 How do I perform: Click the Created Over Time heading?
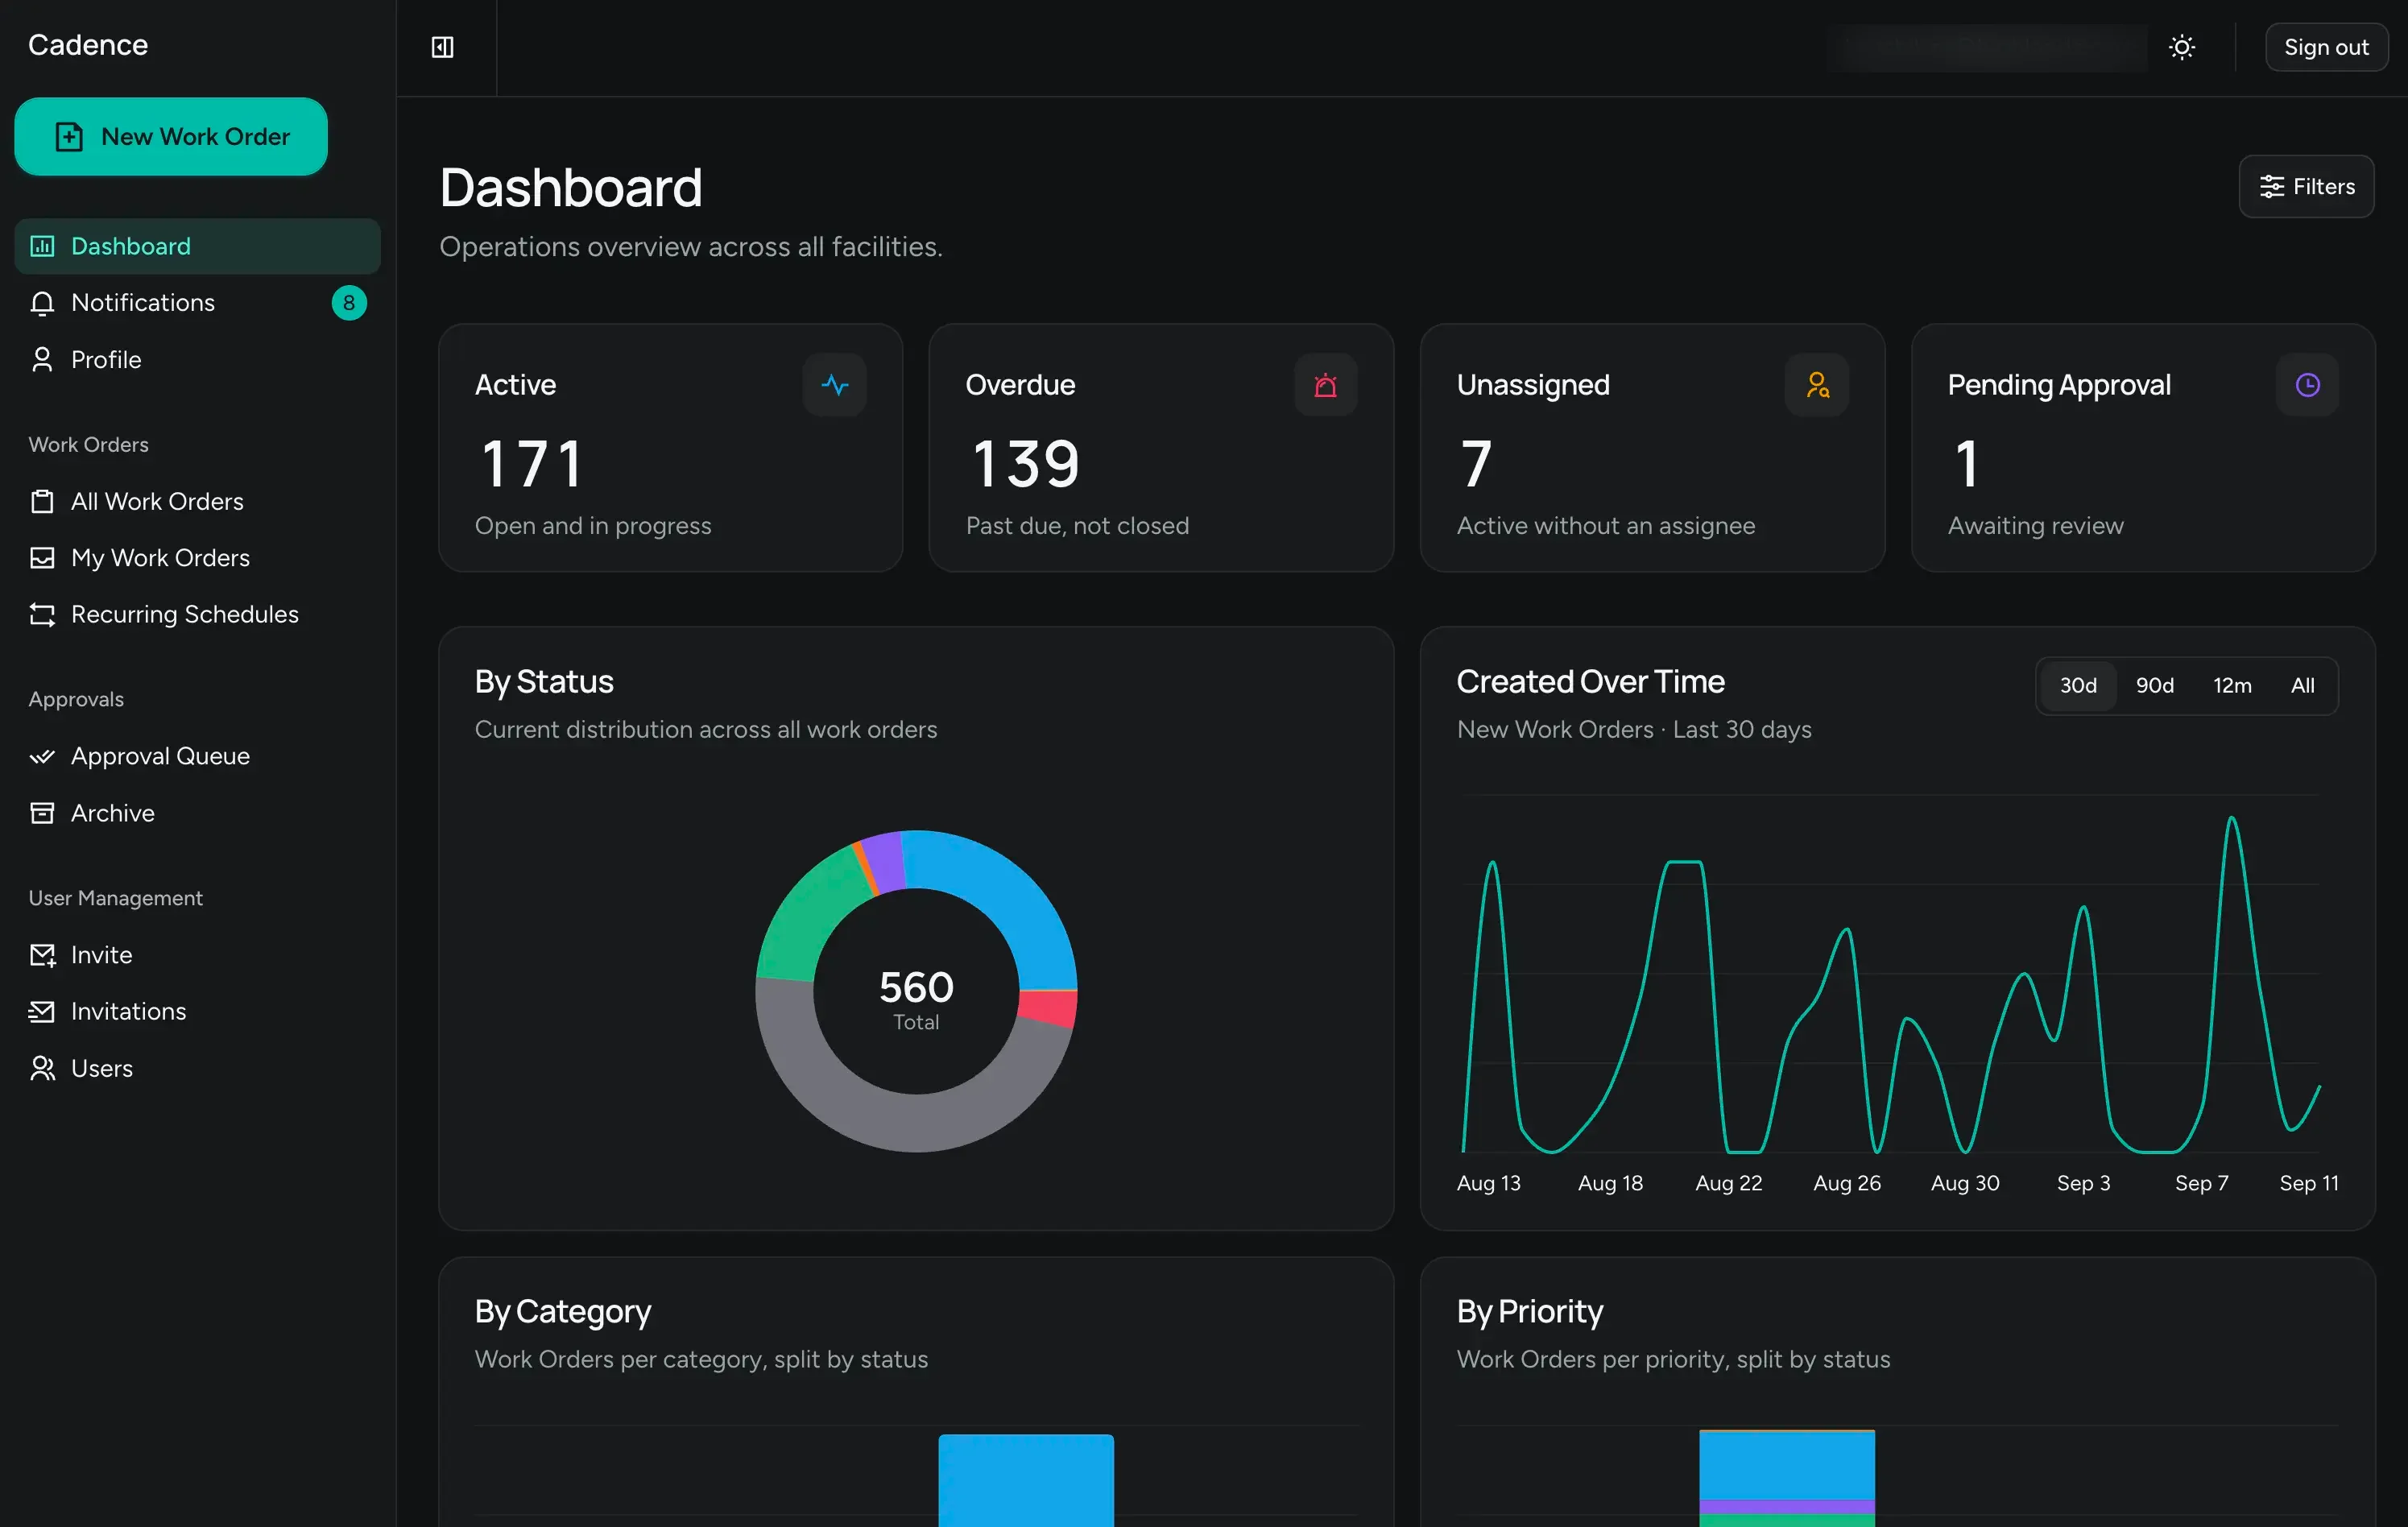[1590, 682]
